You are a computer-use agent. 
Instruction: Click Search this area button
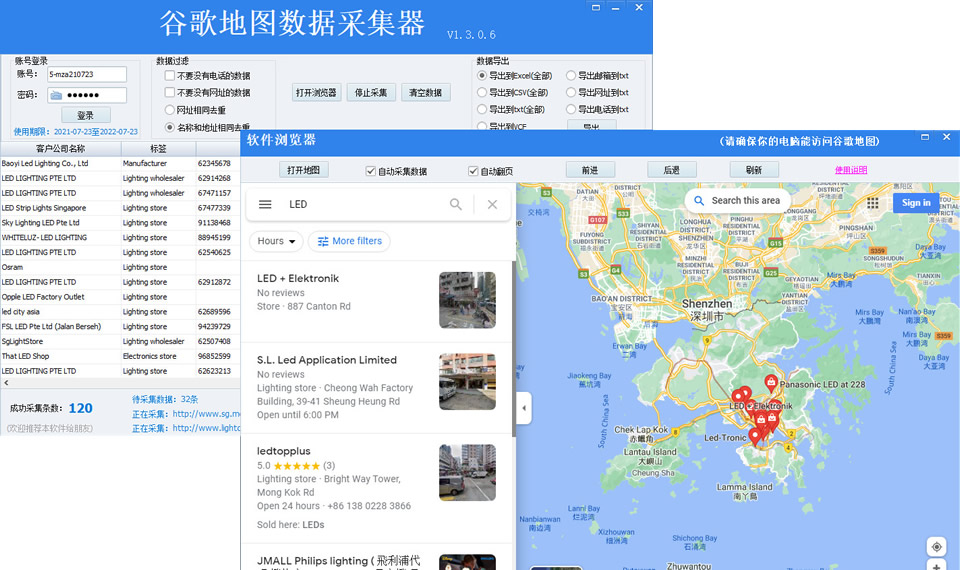tap(738, 200)
